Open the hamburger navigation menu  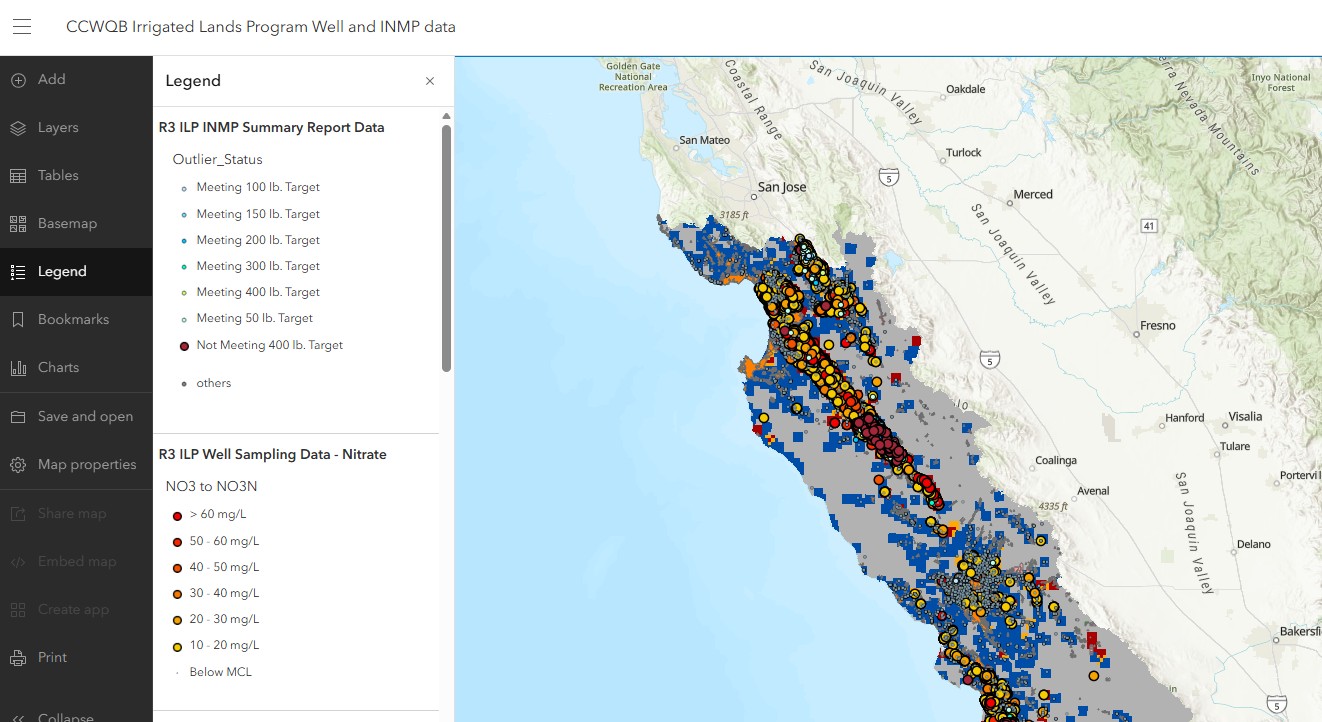point(22,26)
